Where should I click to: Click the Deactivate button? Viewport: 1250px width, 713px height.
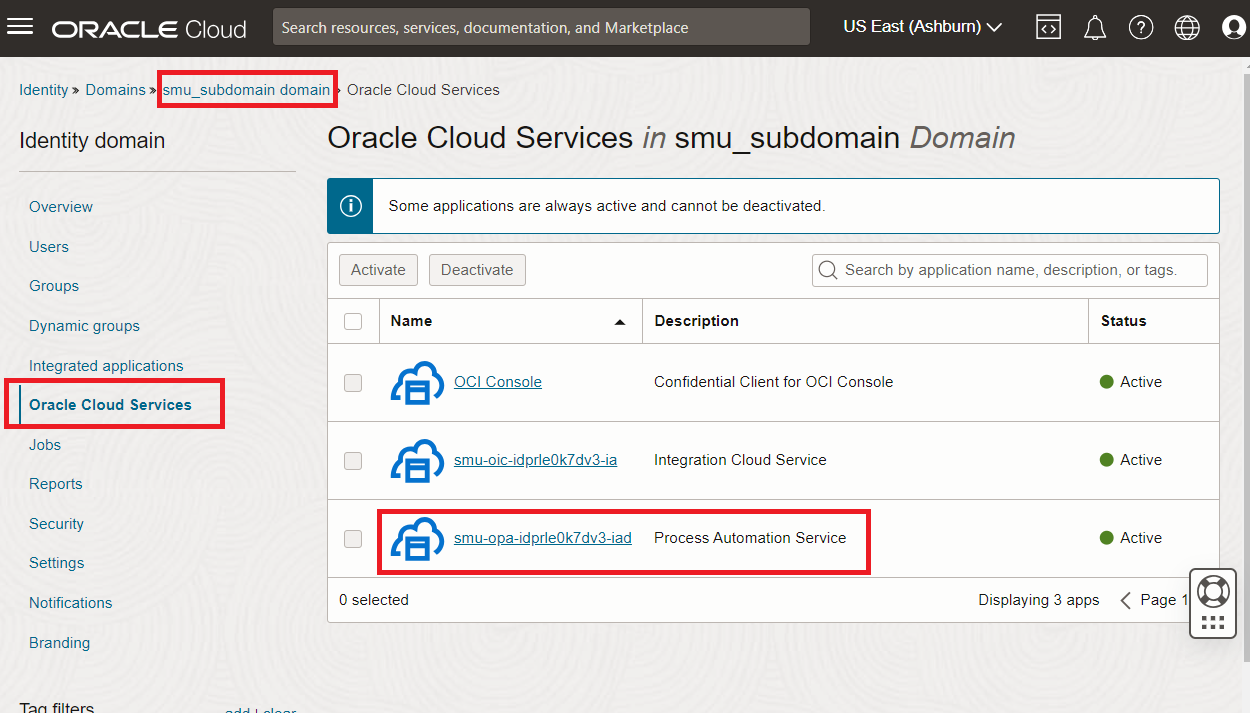(x=477, y=269)
